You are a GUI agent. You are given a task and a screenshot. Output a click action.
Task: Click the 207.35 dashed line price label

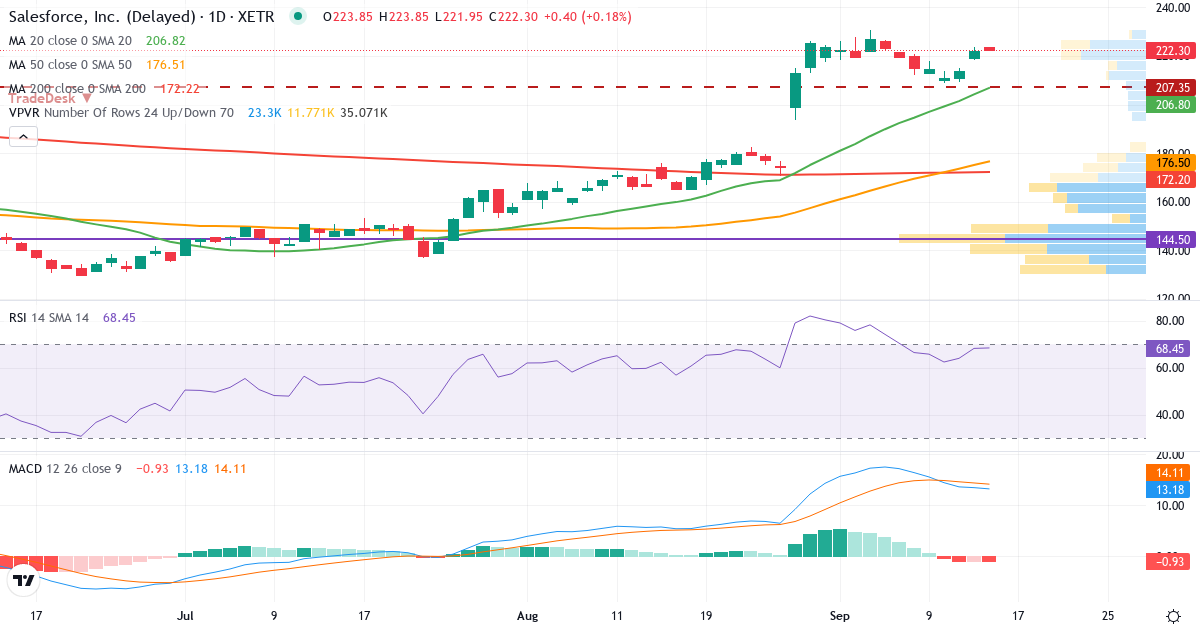click(x=1172, y=88)
